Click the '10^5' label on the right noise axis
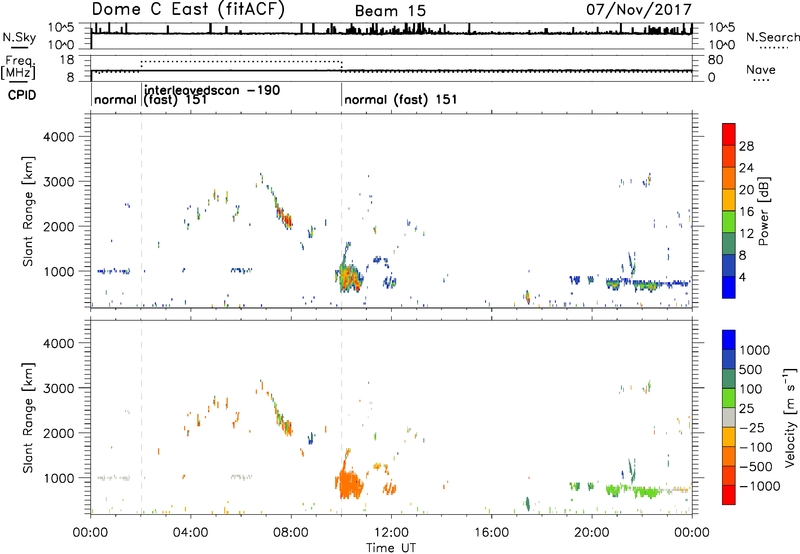This screenshot has width=800, height=554. click(x=722, y=27)
